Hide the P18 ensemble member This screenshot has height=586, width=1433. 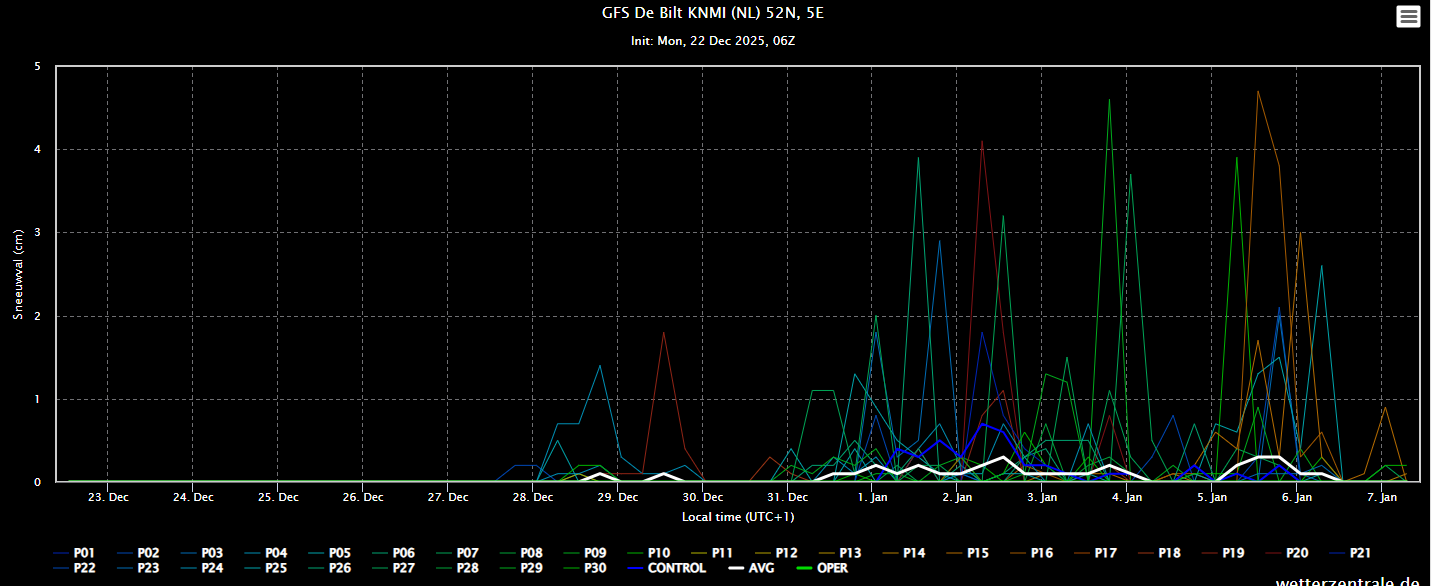1161,553
